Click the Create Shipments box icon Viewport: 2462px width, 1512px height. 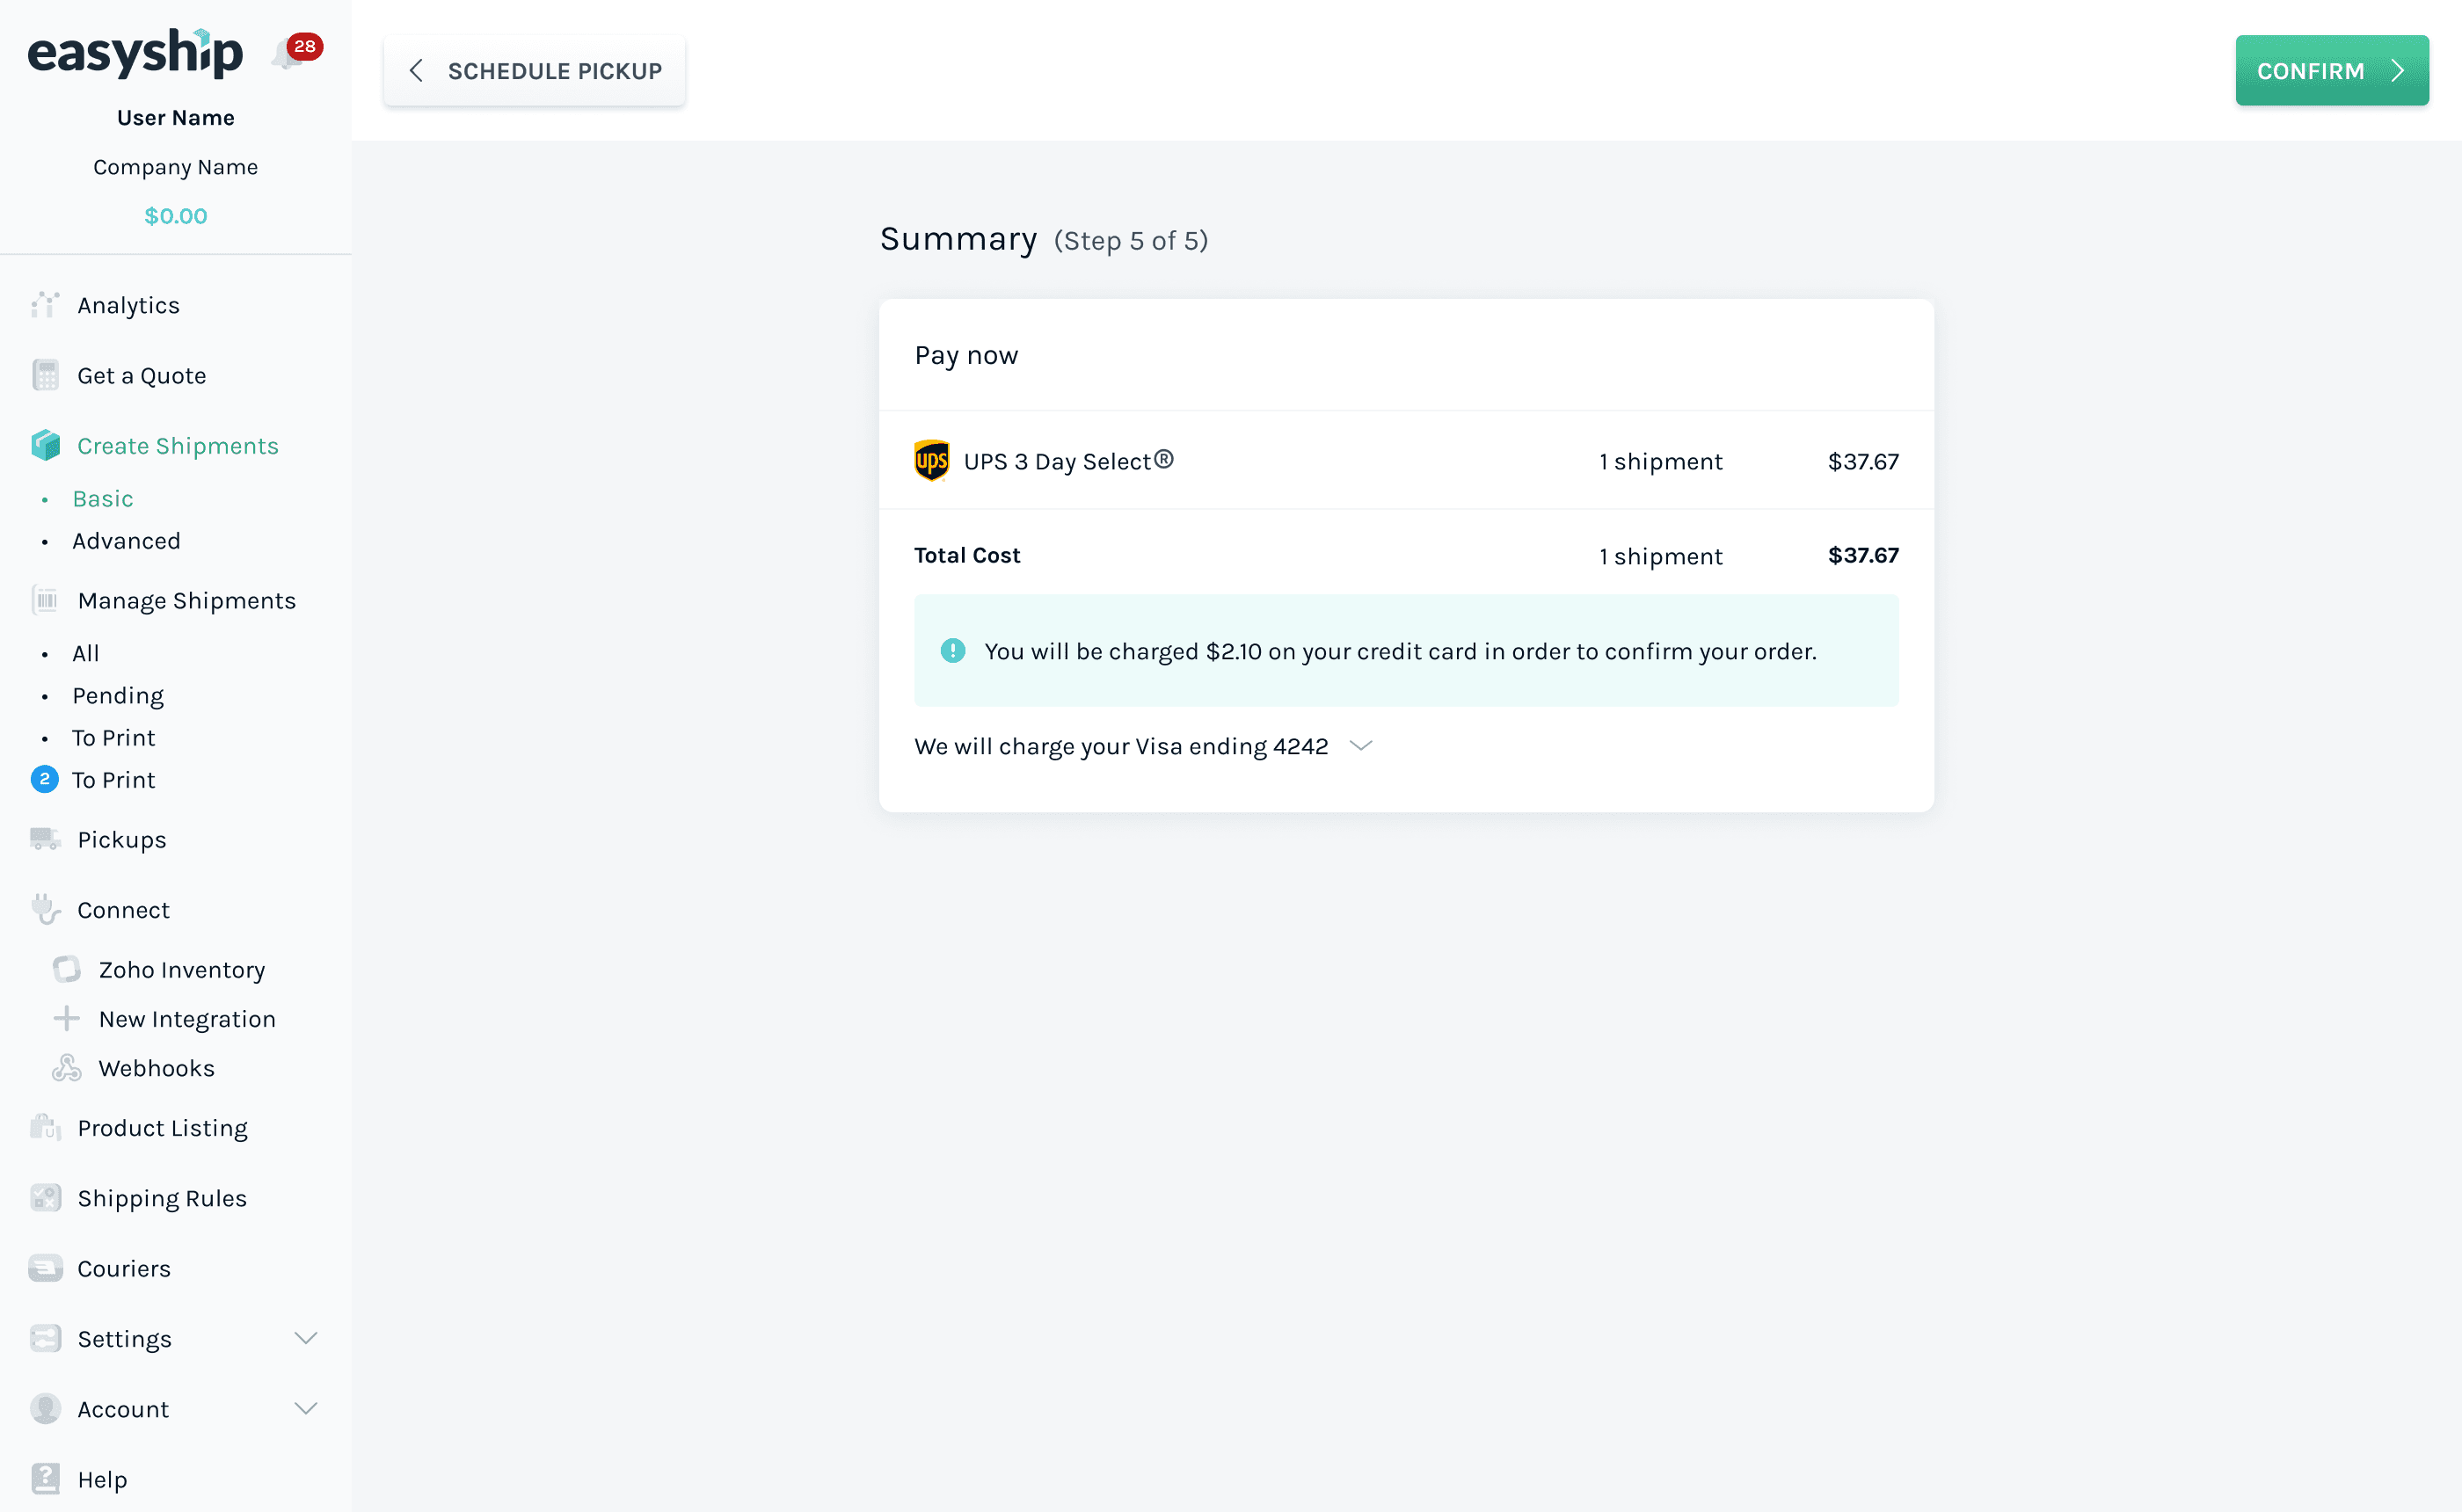[x=45, y=445]
